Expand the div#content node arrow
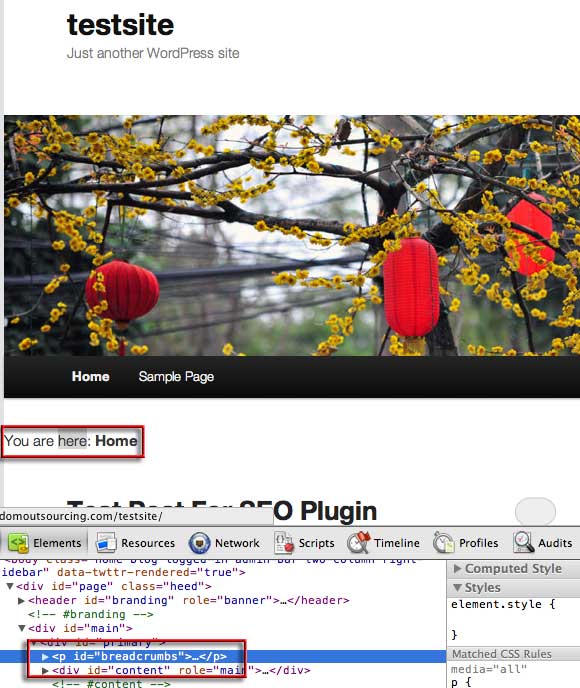Viewport: 580px width, 688px height. pos(45,671)
